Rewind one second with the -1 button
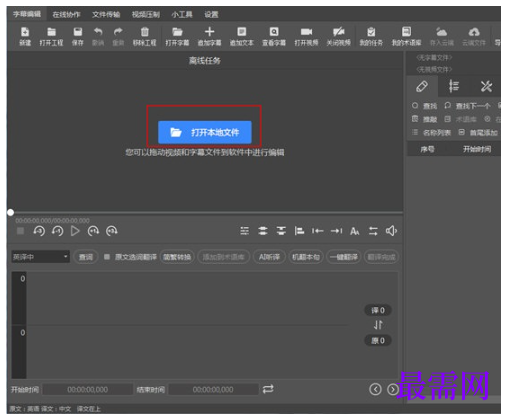Viewport: 508px width, 417px height. click(57, 231)
